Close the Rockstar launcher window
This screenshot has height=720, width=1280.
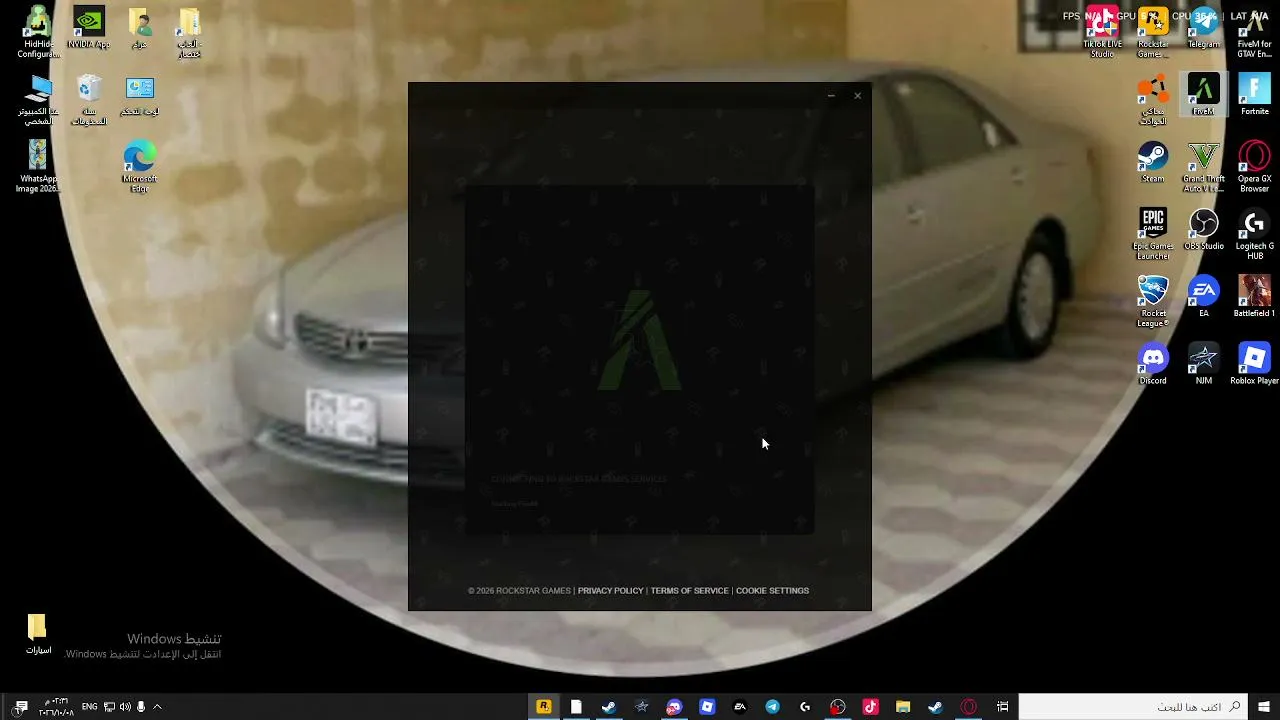(x=857, y=96)
